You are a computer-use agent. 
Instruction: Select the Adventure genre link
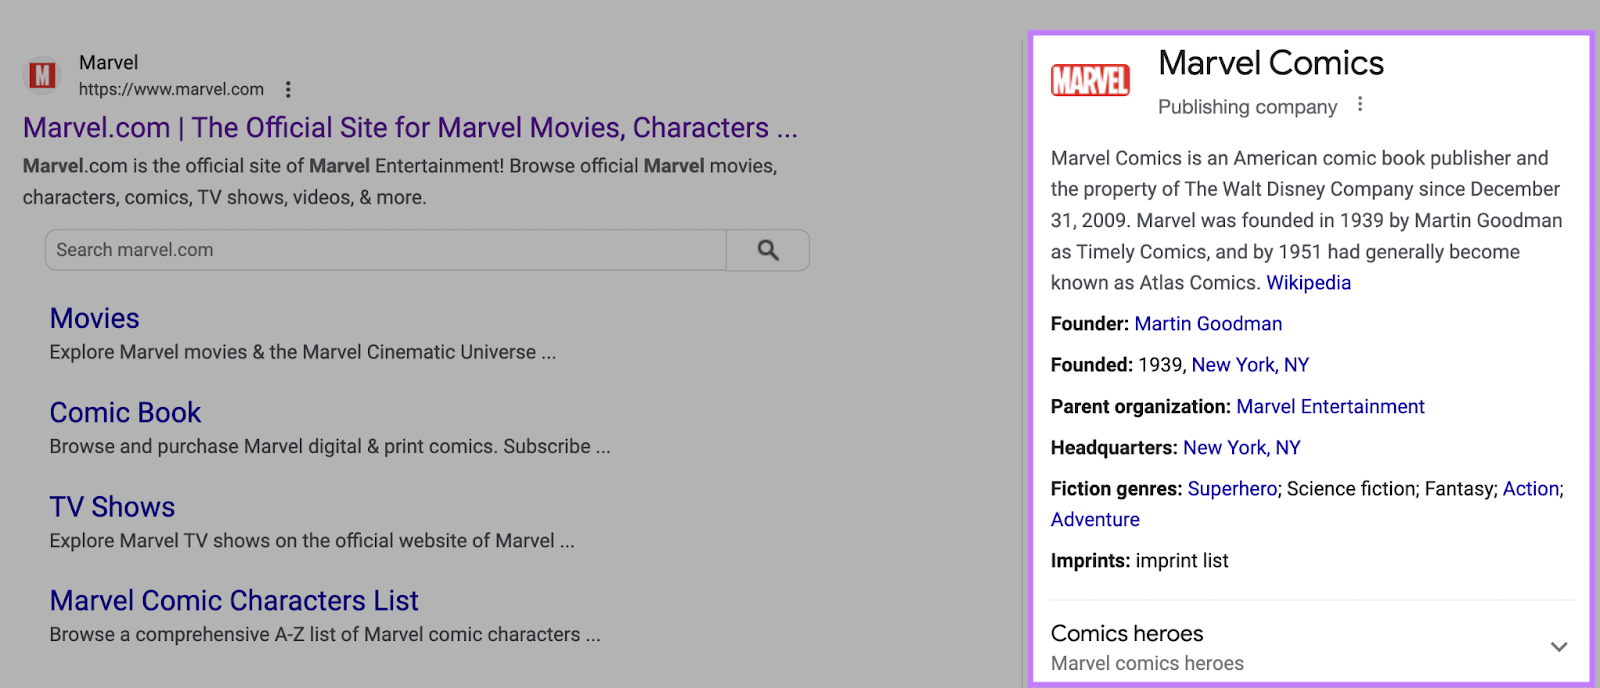(x=1095, y=520)
